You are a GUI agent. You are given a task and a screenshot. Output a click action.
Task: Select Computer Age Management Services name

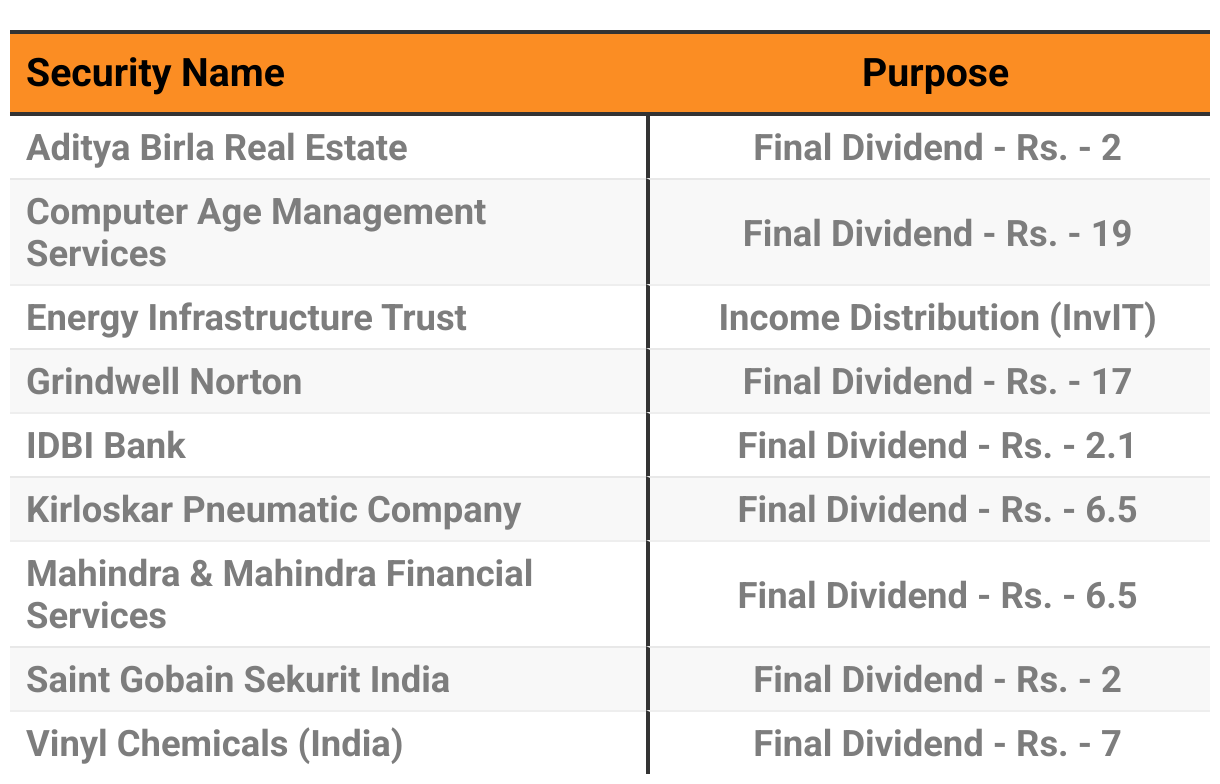point(256,233)
